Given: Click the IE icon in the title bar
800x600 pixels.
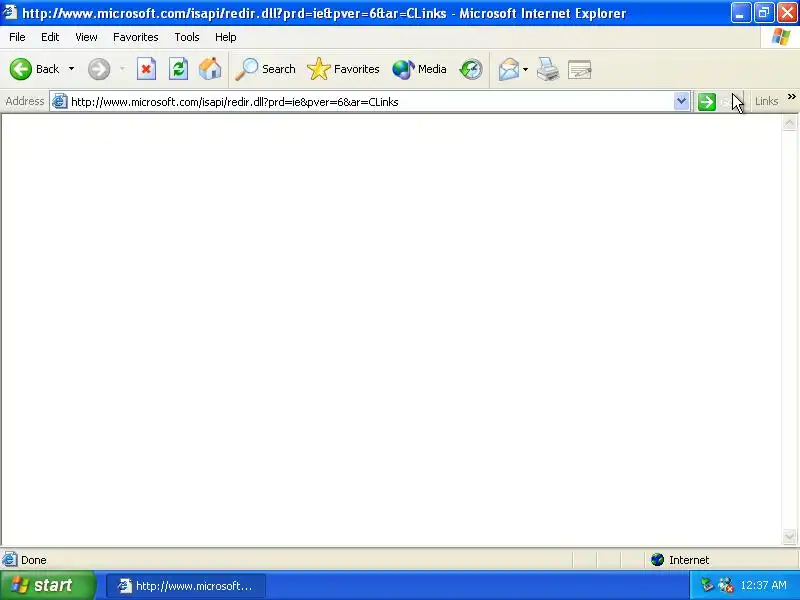Looking at the screenshot, I should [10, 12].
